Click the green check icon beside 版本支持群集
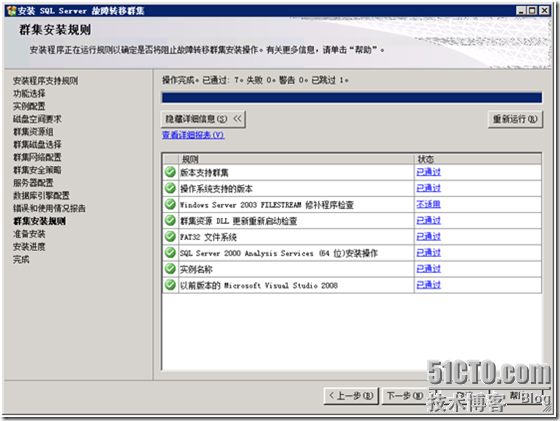The width and height of the screenshot is (560, 421). (x=170, y=172)
